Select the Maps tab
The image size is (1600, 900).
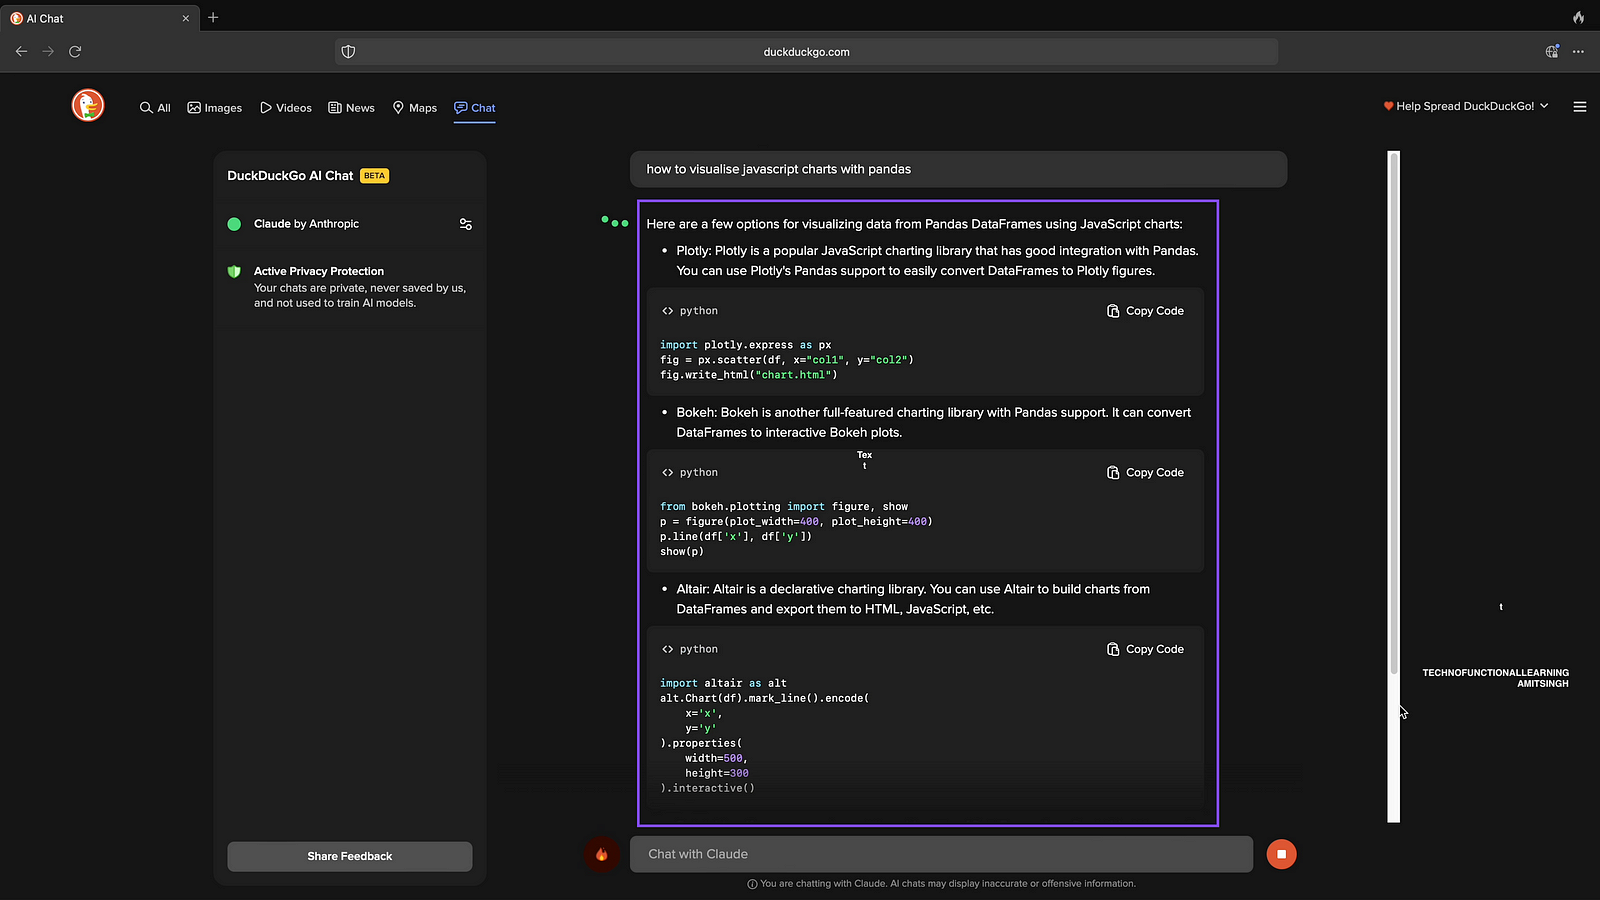pyautogui.click(x=415, y=108)
